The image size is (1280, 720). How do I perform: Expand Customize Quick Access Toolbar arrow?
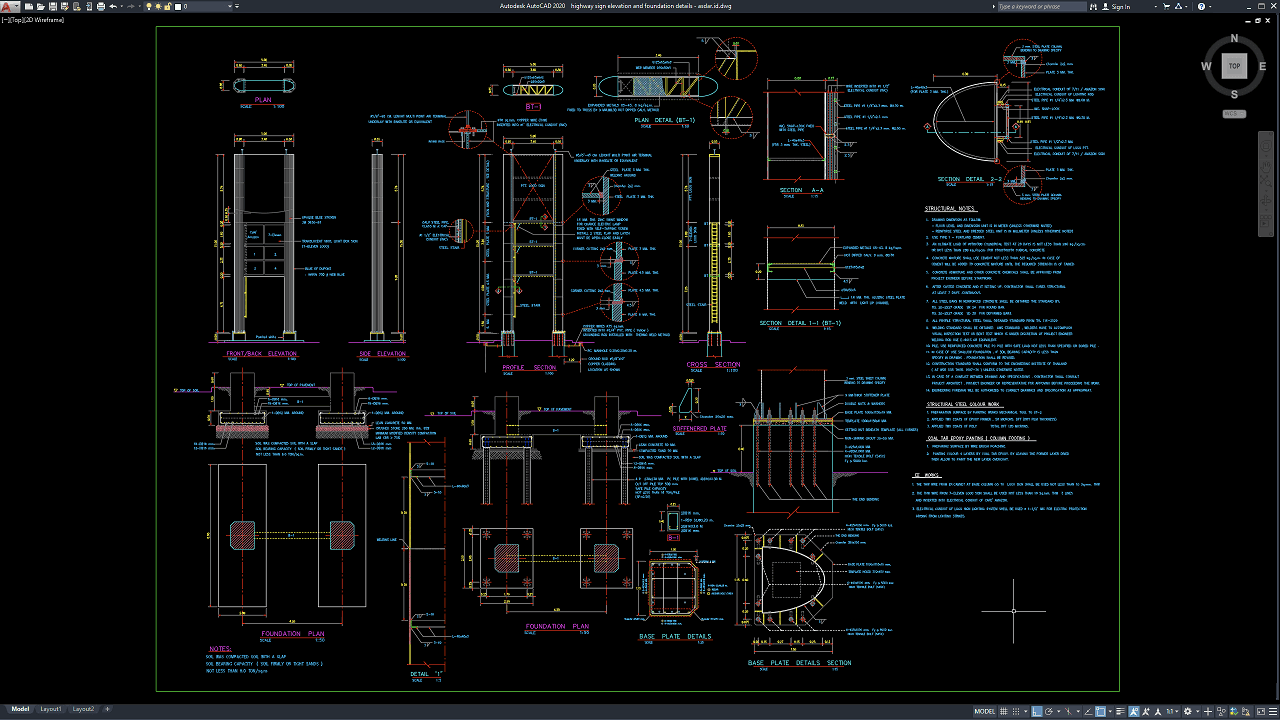click(x=237, y=6)
